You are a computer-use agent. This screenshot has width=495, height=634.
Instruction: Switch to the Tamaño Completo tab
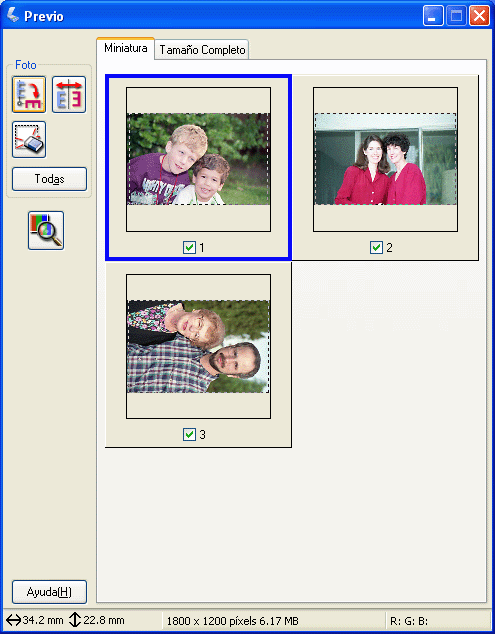click(x=202, y=50)
